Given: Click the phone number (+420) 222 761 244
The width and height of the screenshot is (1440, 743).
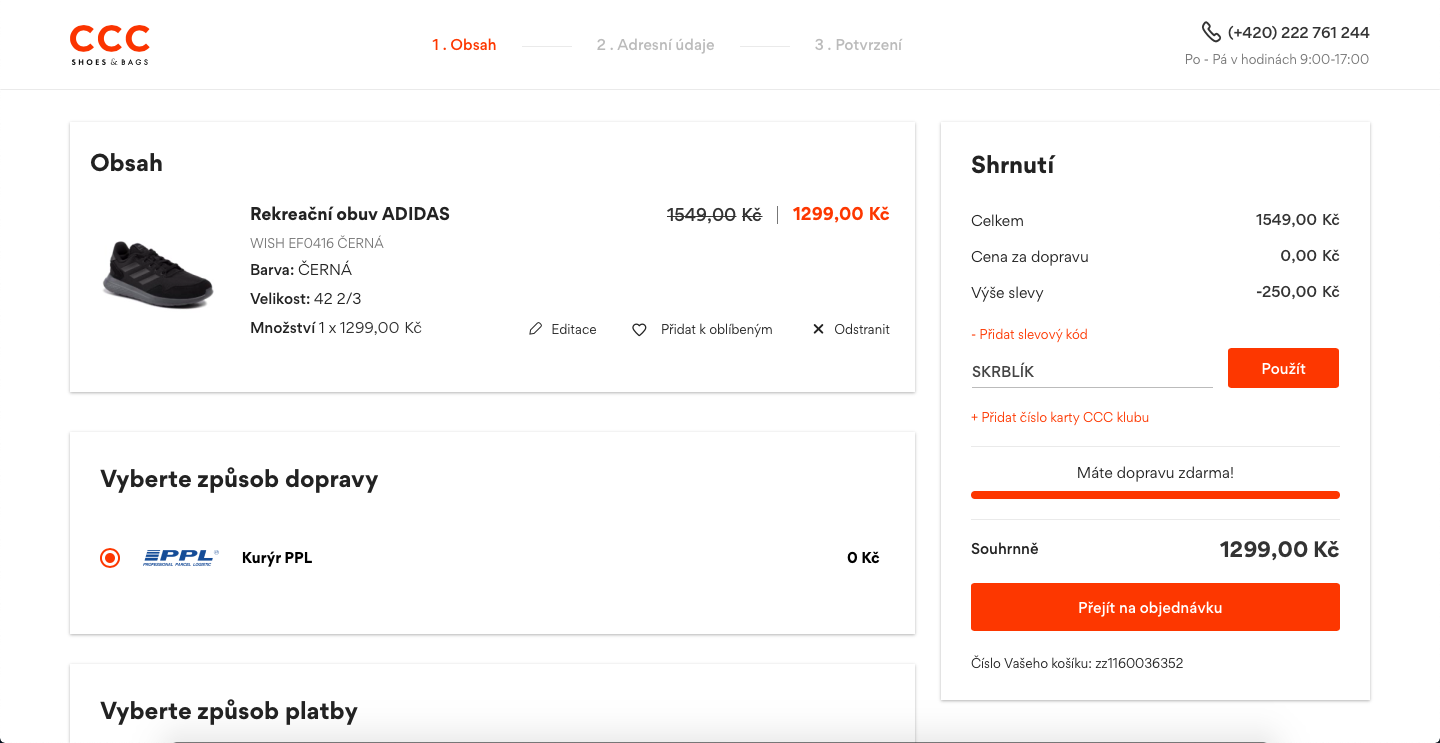Looking at the screenshot, I should pos(1299,32).
